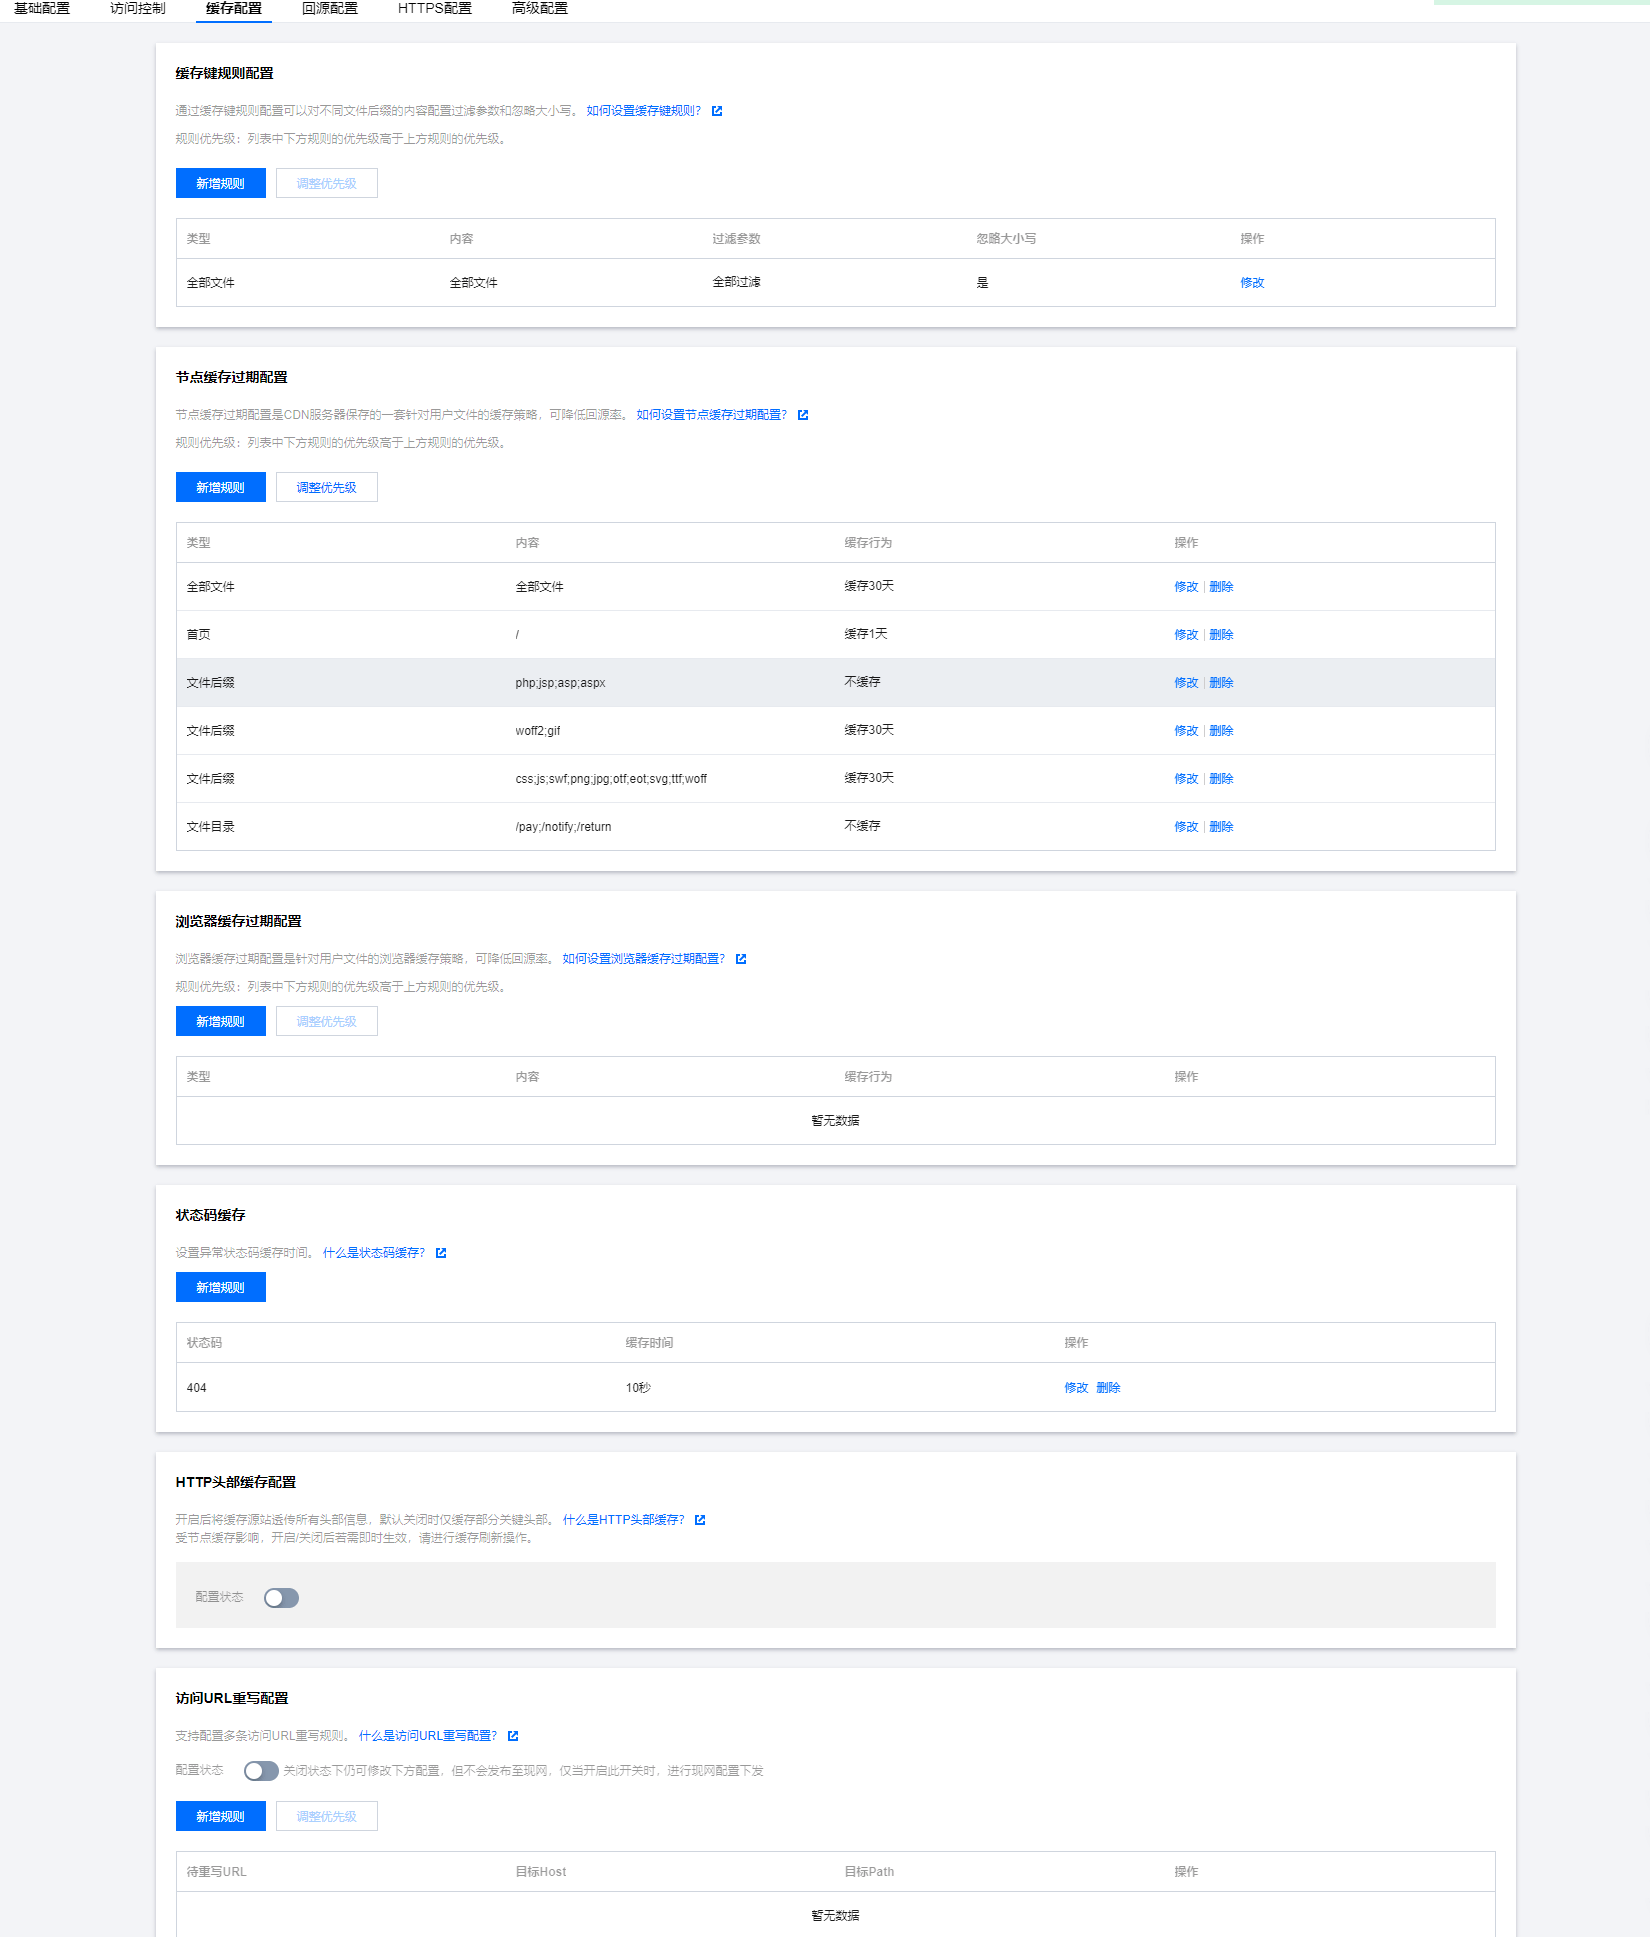Click 删除 for woff2;gif rule
The image size is (1650, 1937).
pyautogui.click(x=1221, y=731)
